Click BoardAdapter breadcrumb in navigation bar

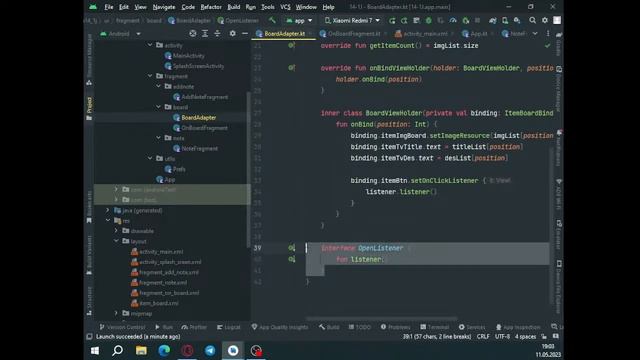pos(189,20)
